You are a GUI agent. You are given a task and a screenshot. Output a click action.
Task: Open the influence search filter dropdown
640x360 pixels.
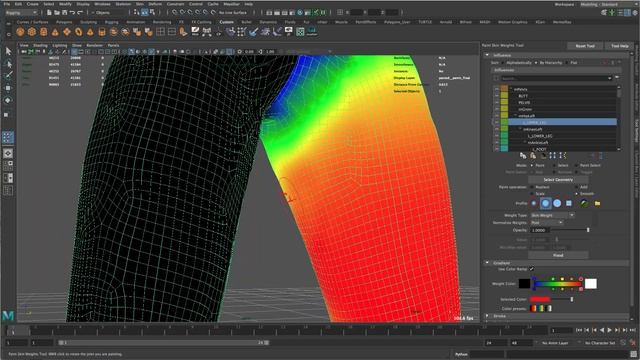pos(610,78)
